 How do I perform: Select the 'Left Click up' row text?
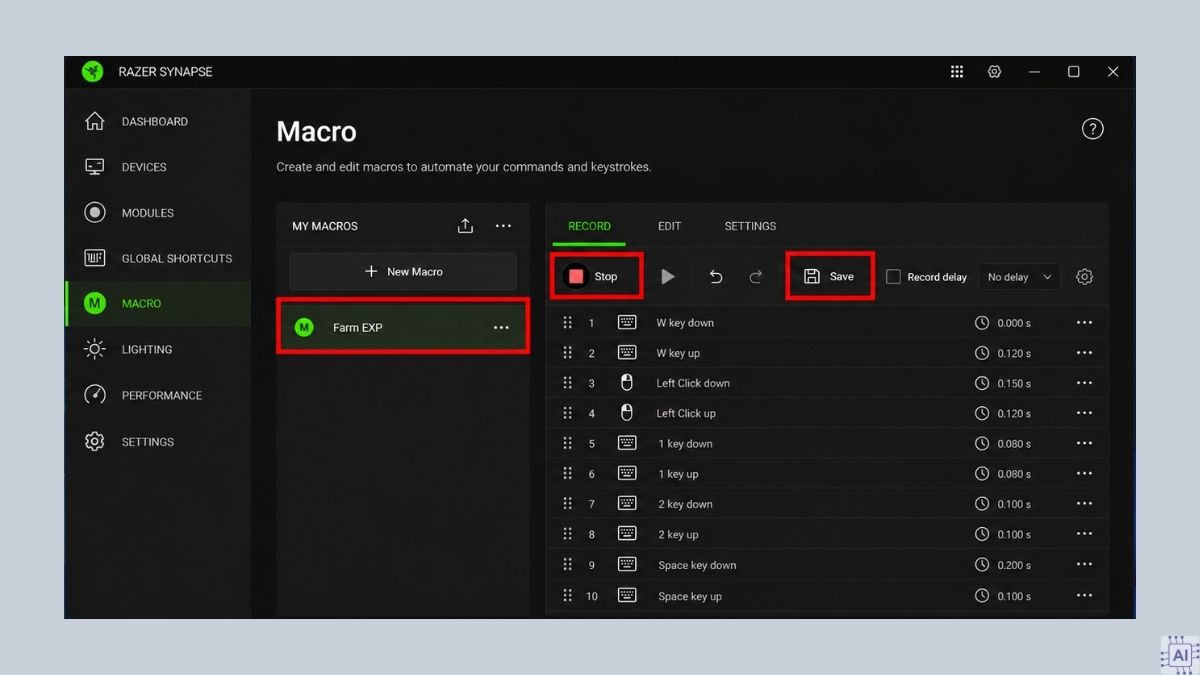tap(686, 413)
